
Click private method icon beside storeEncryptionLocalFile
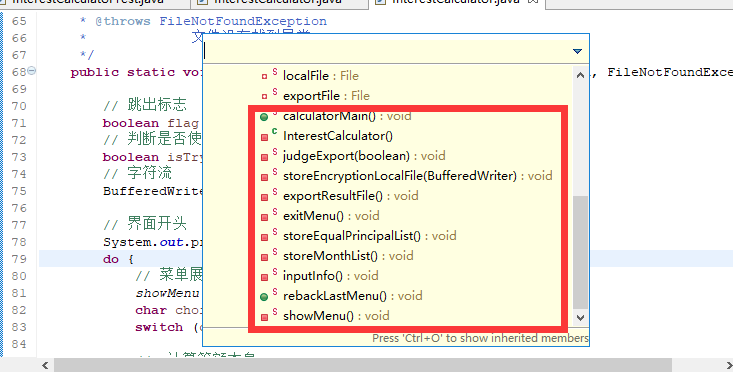264,177
